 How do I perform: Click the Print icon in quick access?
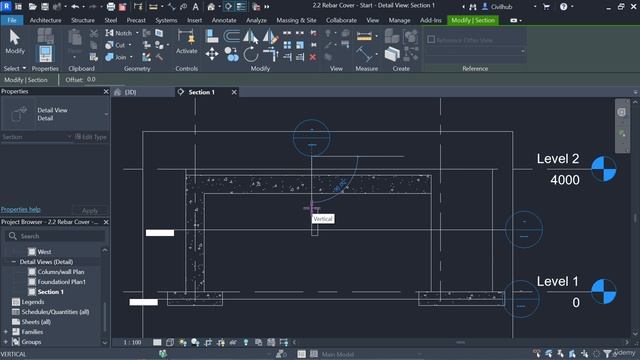pos(111,7)
